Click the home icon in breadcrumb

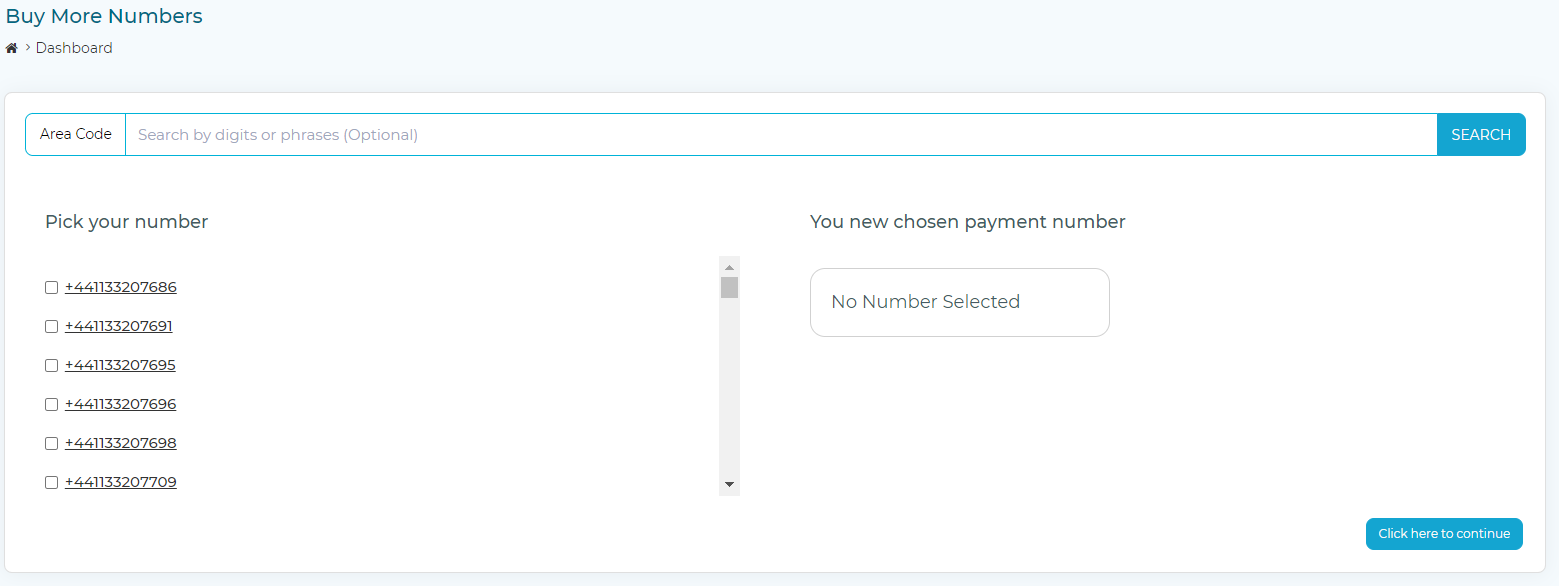(12, 48)
